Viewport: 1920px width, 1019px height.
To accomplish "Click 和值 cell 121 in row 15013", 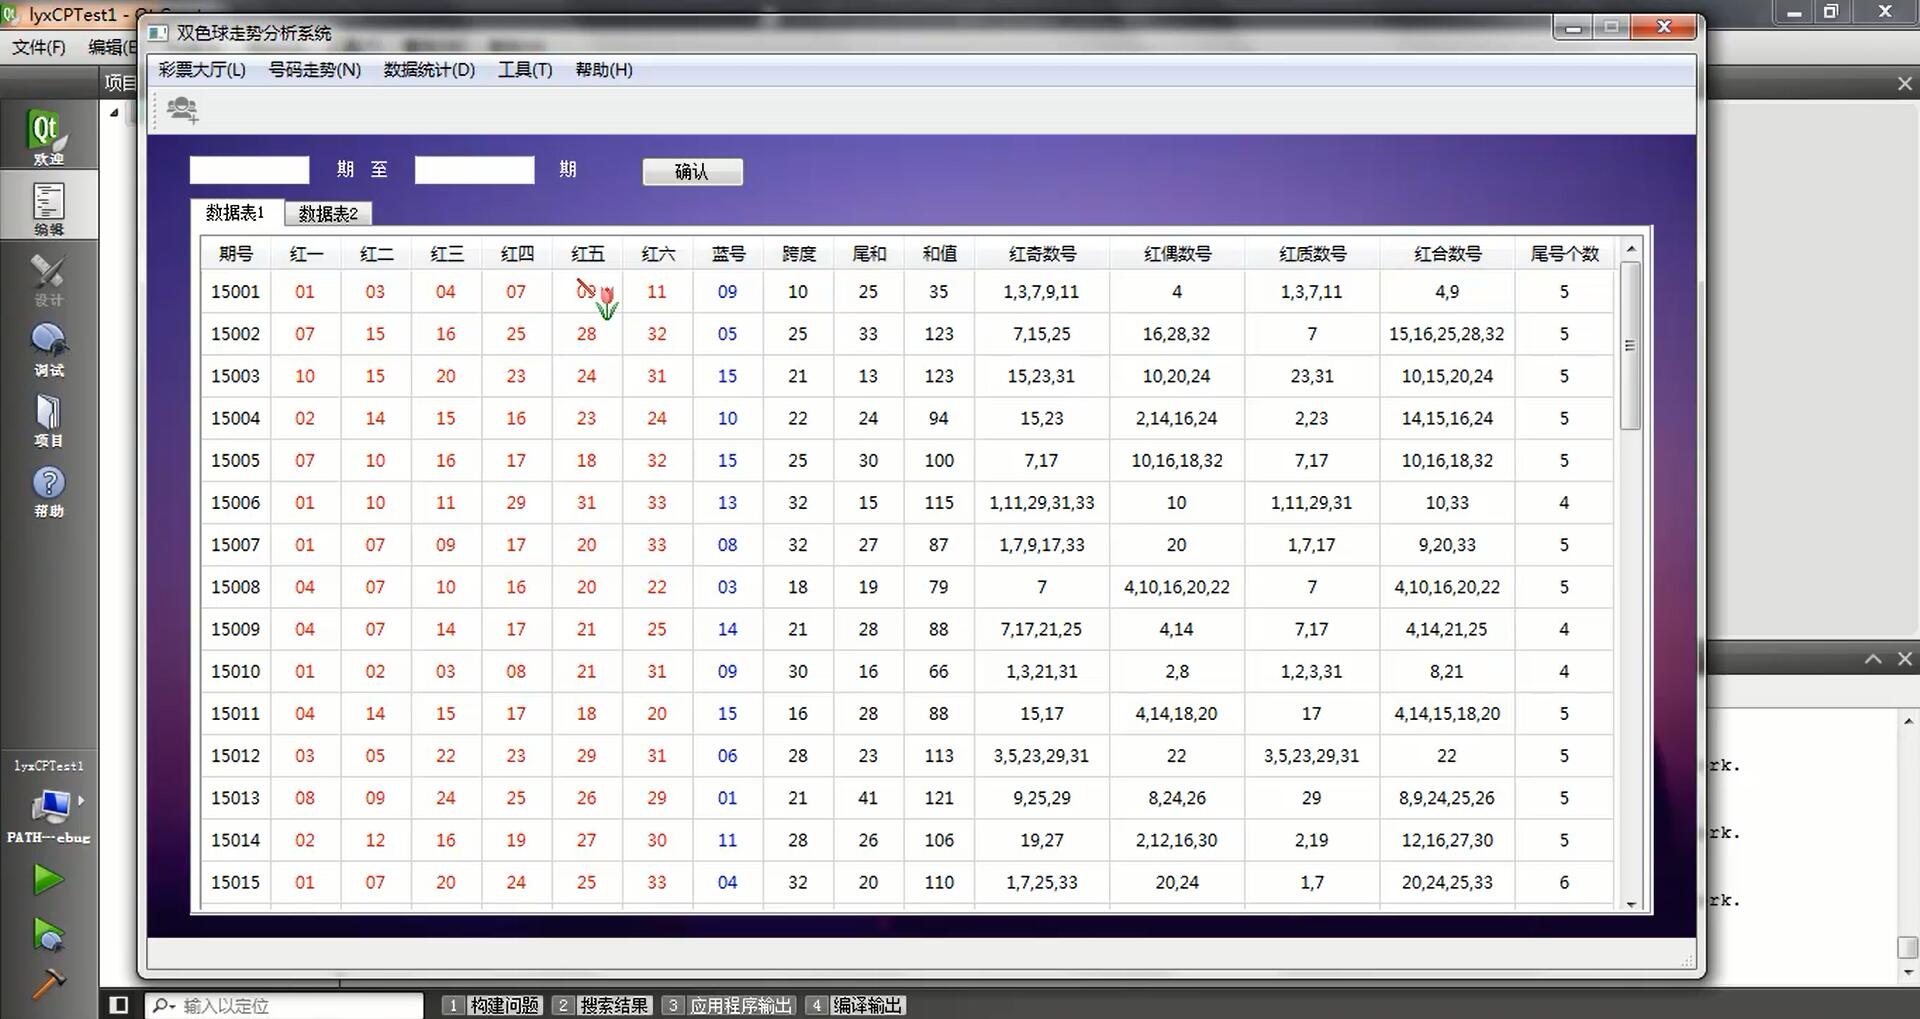I will pos(939,798).
